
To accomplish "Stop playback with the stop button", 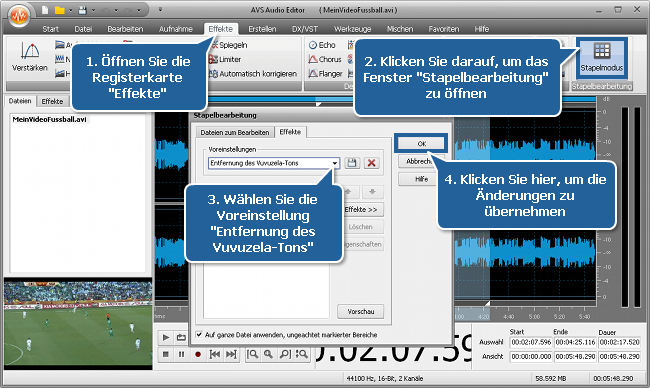I will [166, 354].
